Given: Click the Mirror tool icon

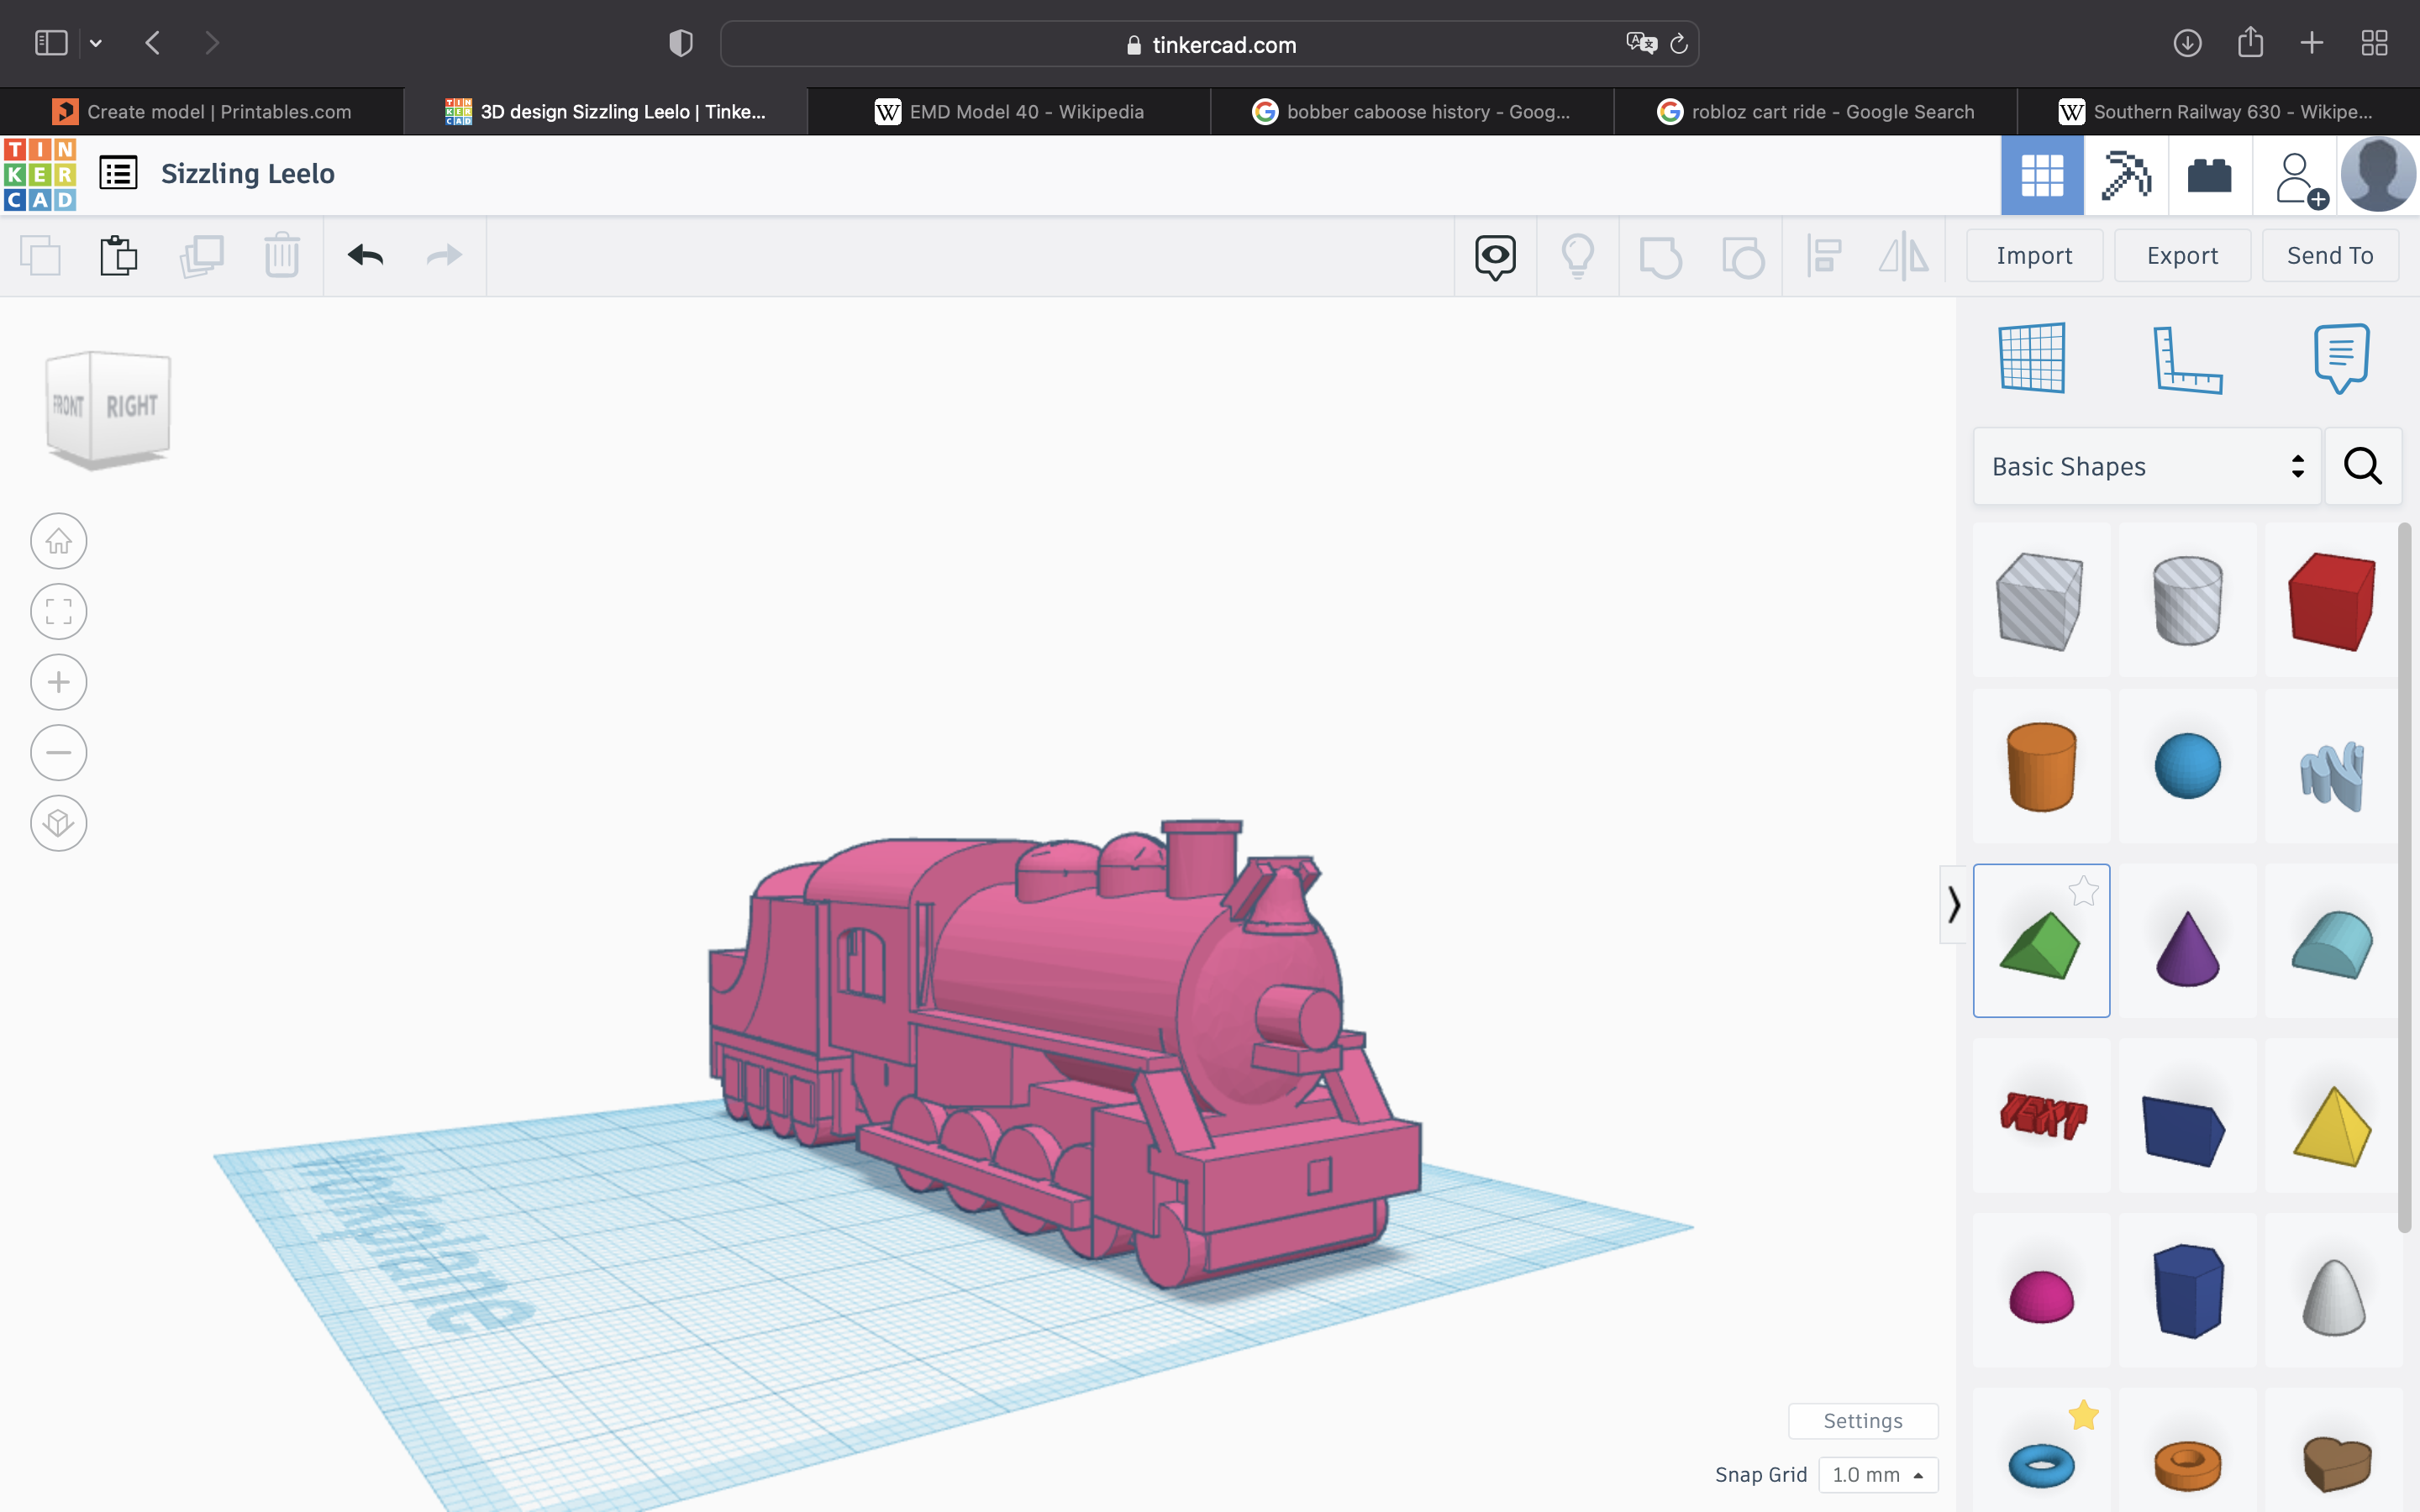Looking at the screenshot, I should click(x=1904, y=257).
